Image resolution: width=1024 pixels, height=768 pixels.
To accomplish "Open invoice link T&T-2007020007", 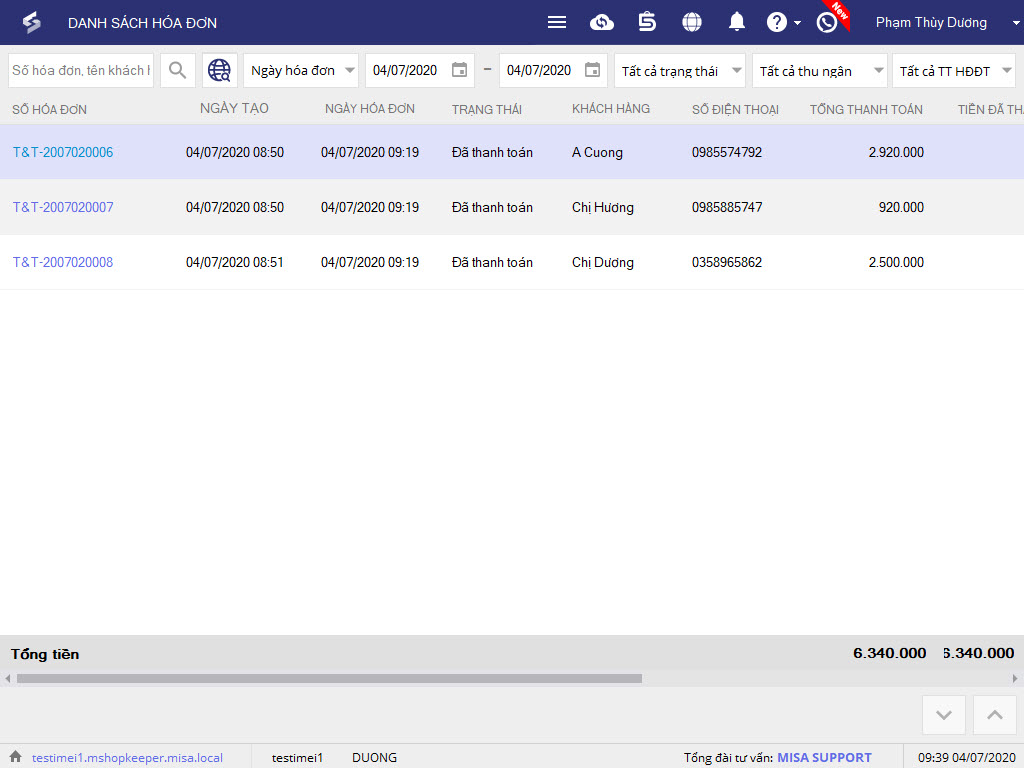I will 63,207.
